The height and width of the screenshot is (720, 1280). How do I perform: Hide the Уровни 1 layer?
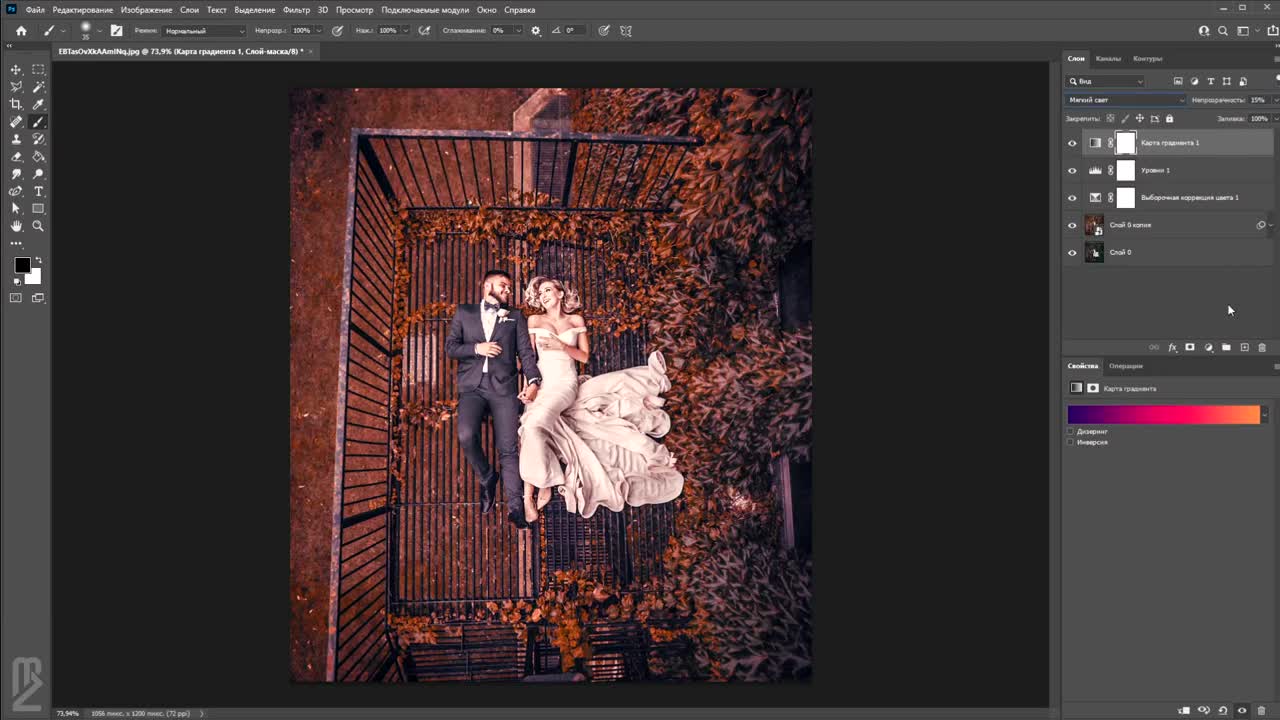1072,171
